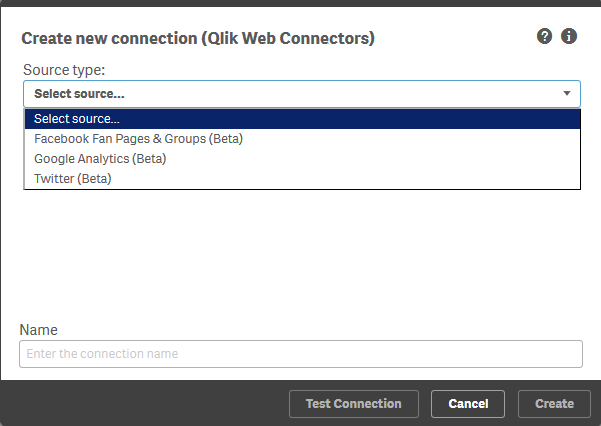Click the Qlik Web Connectors text in heading

288,38
